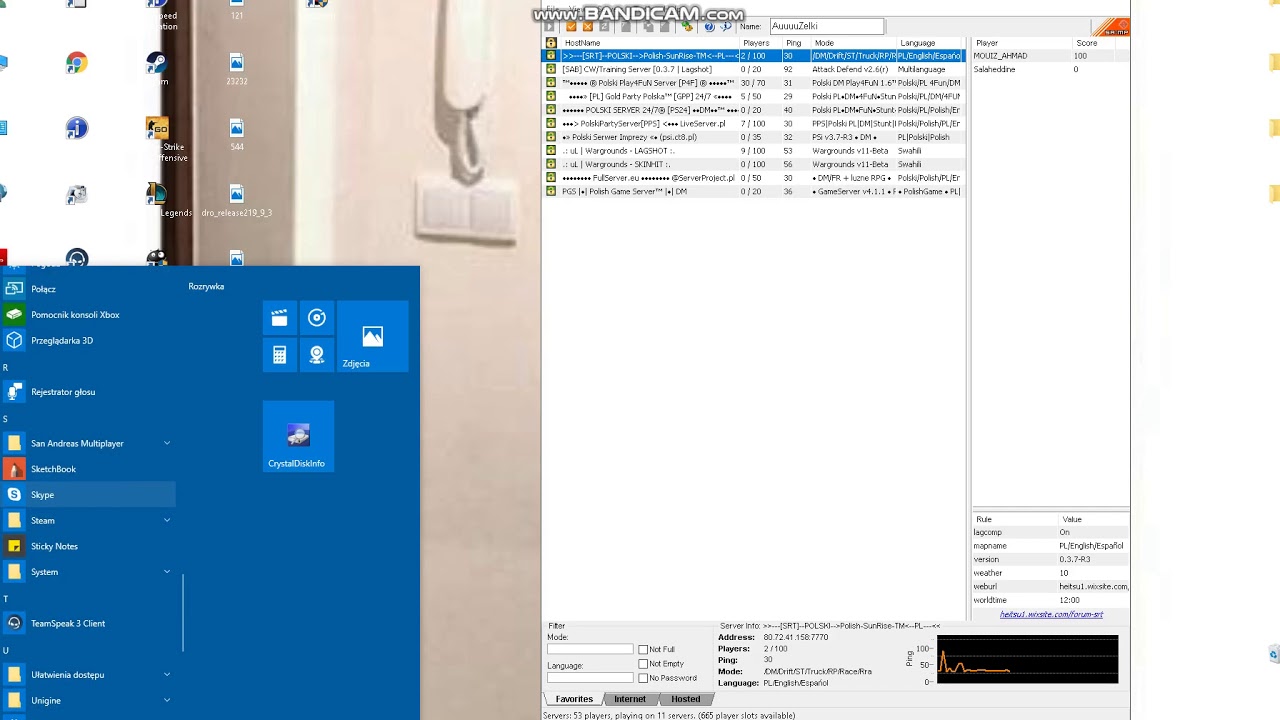Click the orange X Delete Server toolbar icon

(588, 27)
